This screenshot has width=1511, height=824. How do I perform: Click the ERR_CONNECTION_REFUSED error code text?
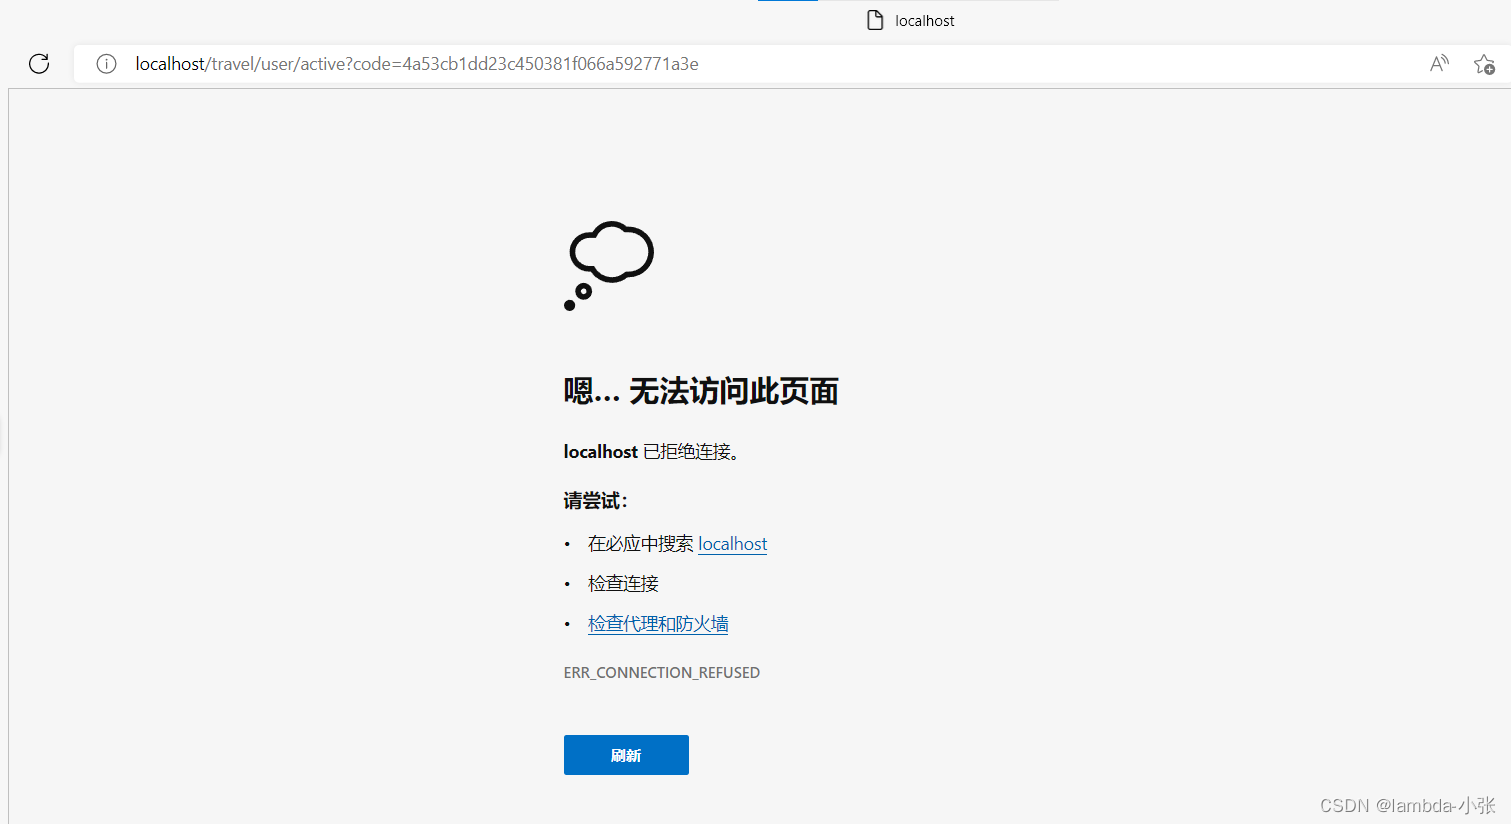tap(661, 672)
